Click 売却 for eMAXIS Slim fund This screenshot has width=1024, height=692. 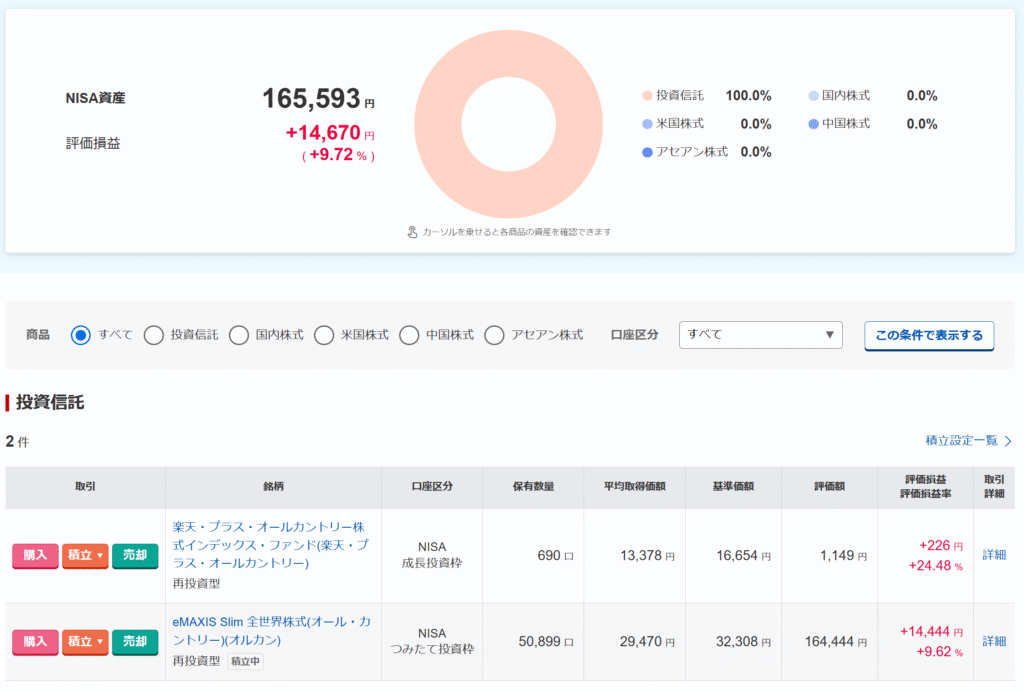point(135,641)
